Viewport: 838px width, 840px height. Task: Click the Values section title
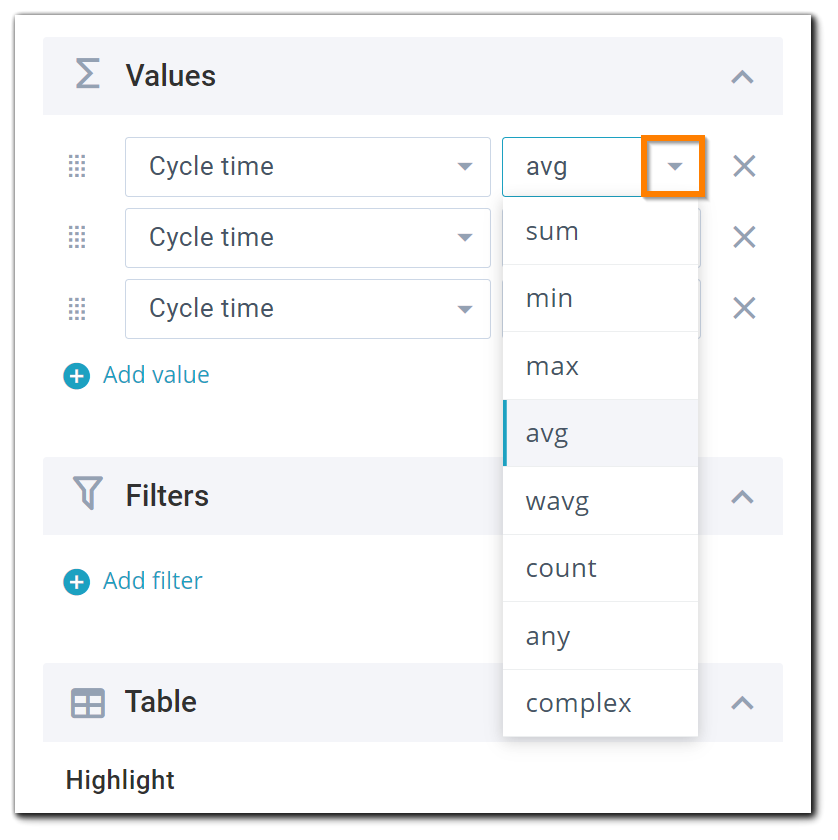(x=170, y=75)
